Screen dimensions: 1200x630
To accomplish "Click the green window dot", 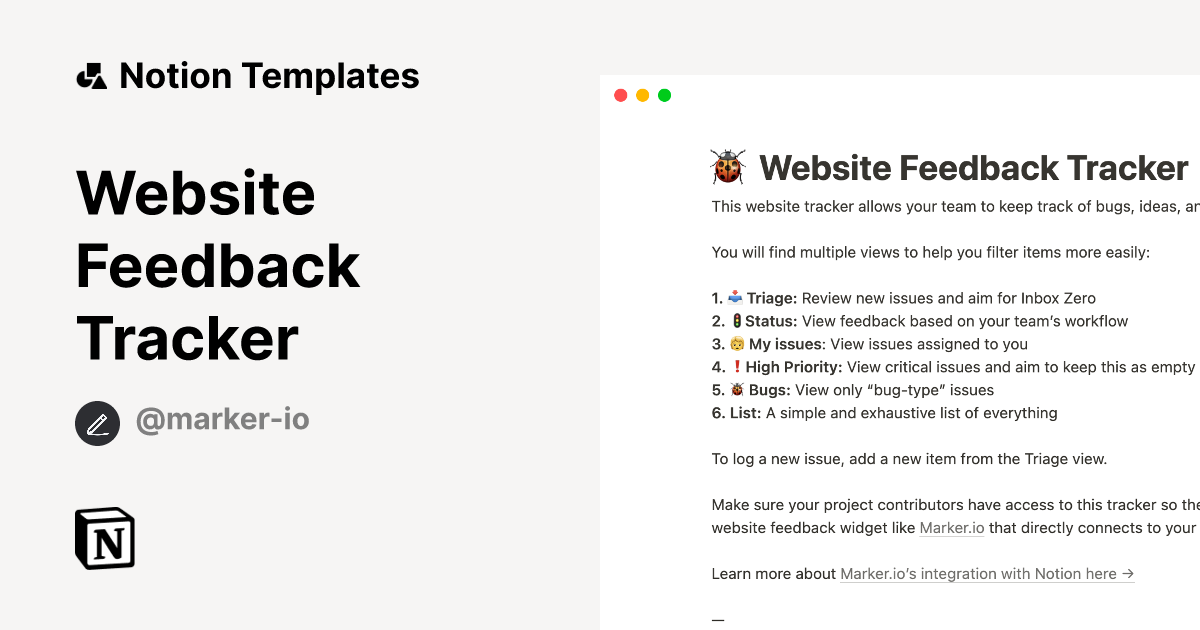I will [664, 94].
